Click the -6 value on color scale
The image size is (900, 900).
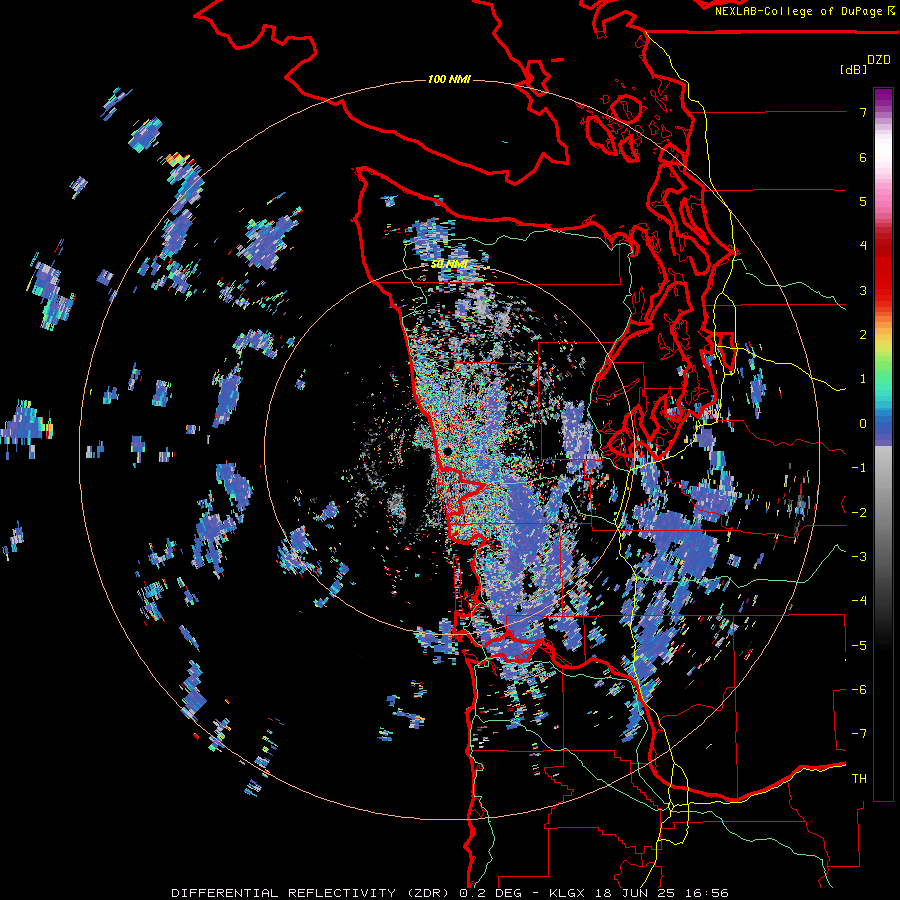coord(859,690)
